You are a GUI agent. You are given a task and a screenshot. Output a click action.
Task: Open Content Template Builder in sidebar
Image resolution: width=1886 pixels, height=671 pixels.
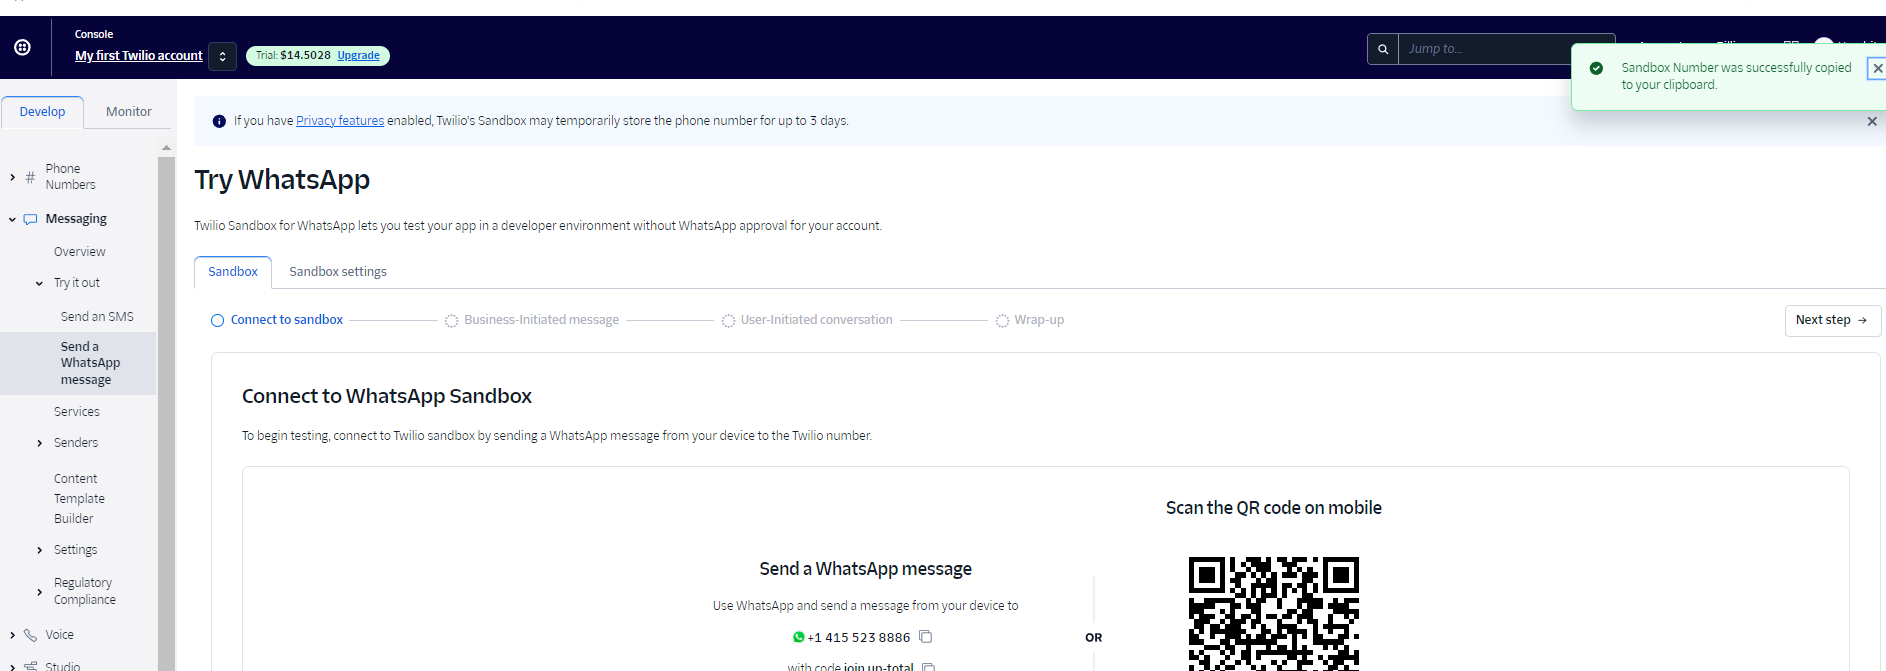point(79,499)
